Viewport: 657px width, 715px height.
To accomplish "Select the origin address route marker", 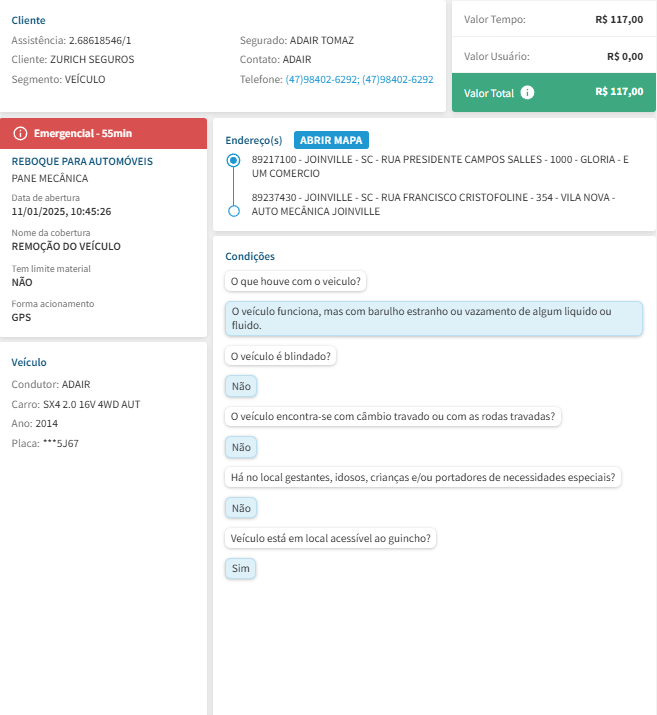I will pos(233,160).
